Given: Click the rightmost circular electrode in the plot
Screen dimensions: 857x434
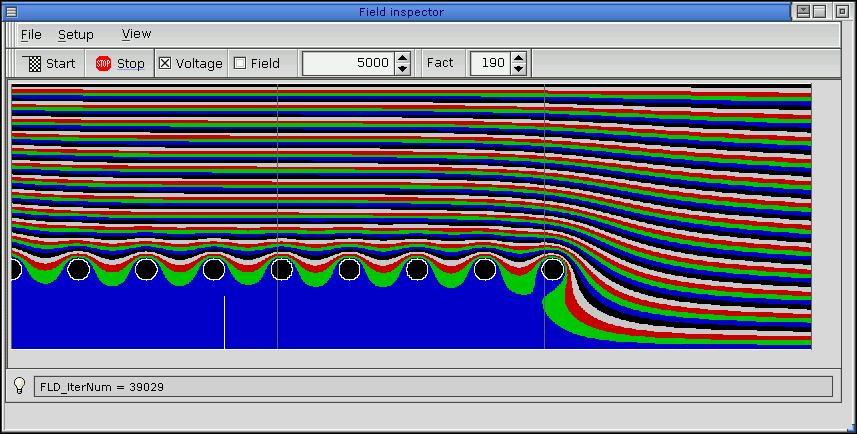Looking at the screenshot, I should click(552, 269).
